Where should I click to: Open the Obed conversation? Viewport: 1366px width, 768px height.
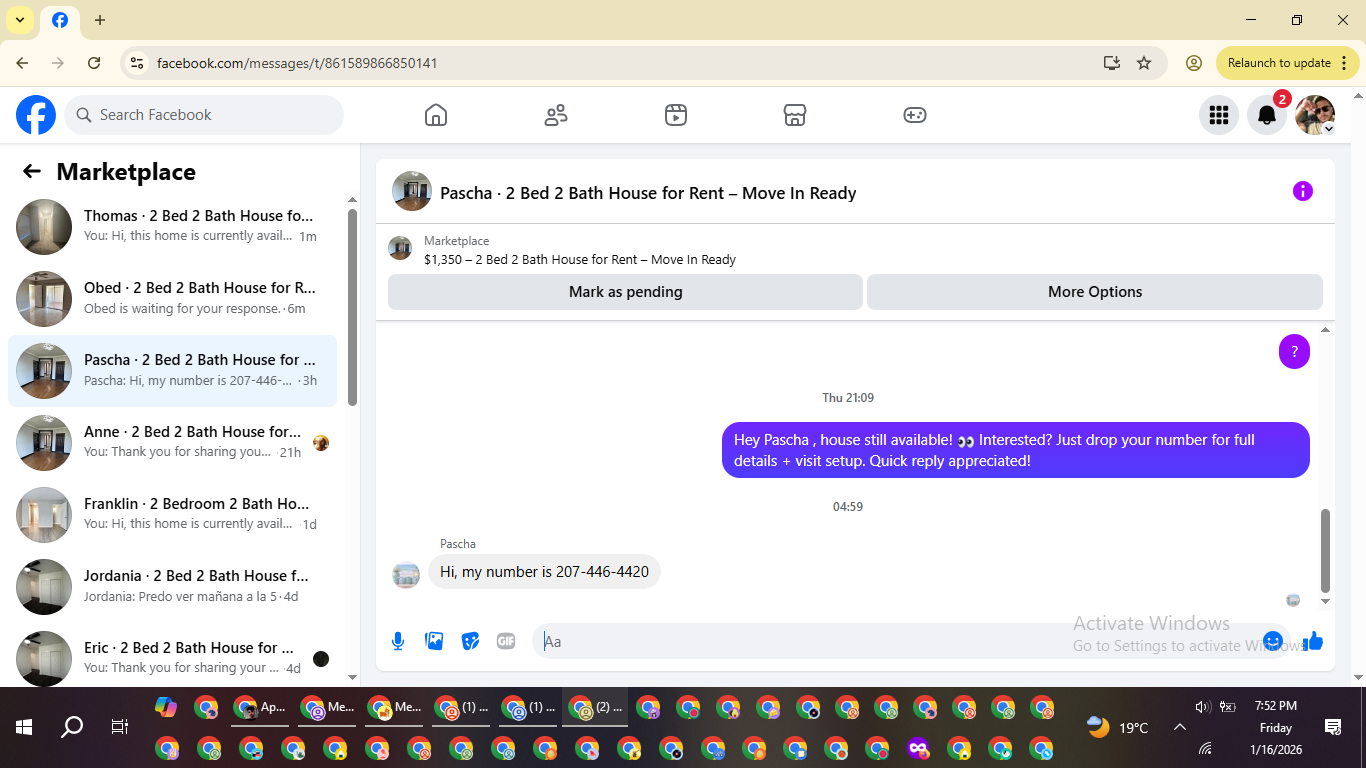pos(172,299)
